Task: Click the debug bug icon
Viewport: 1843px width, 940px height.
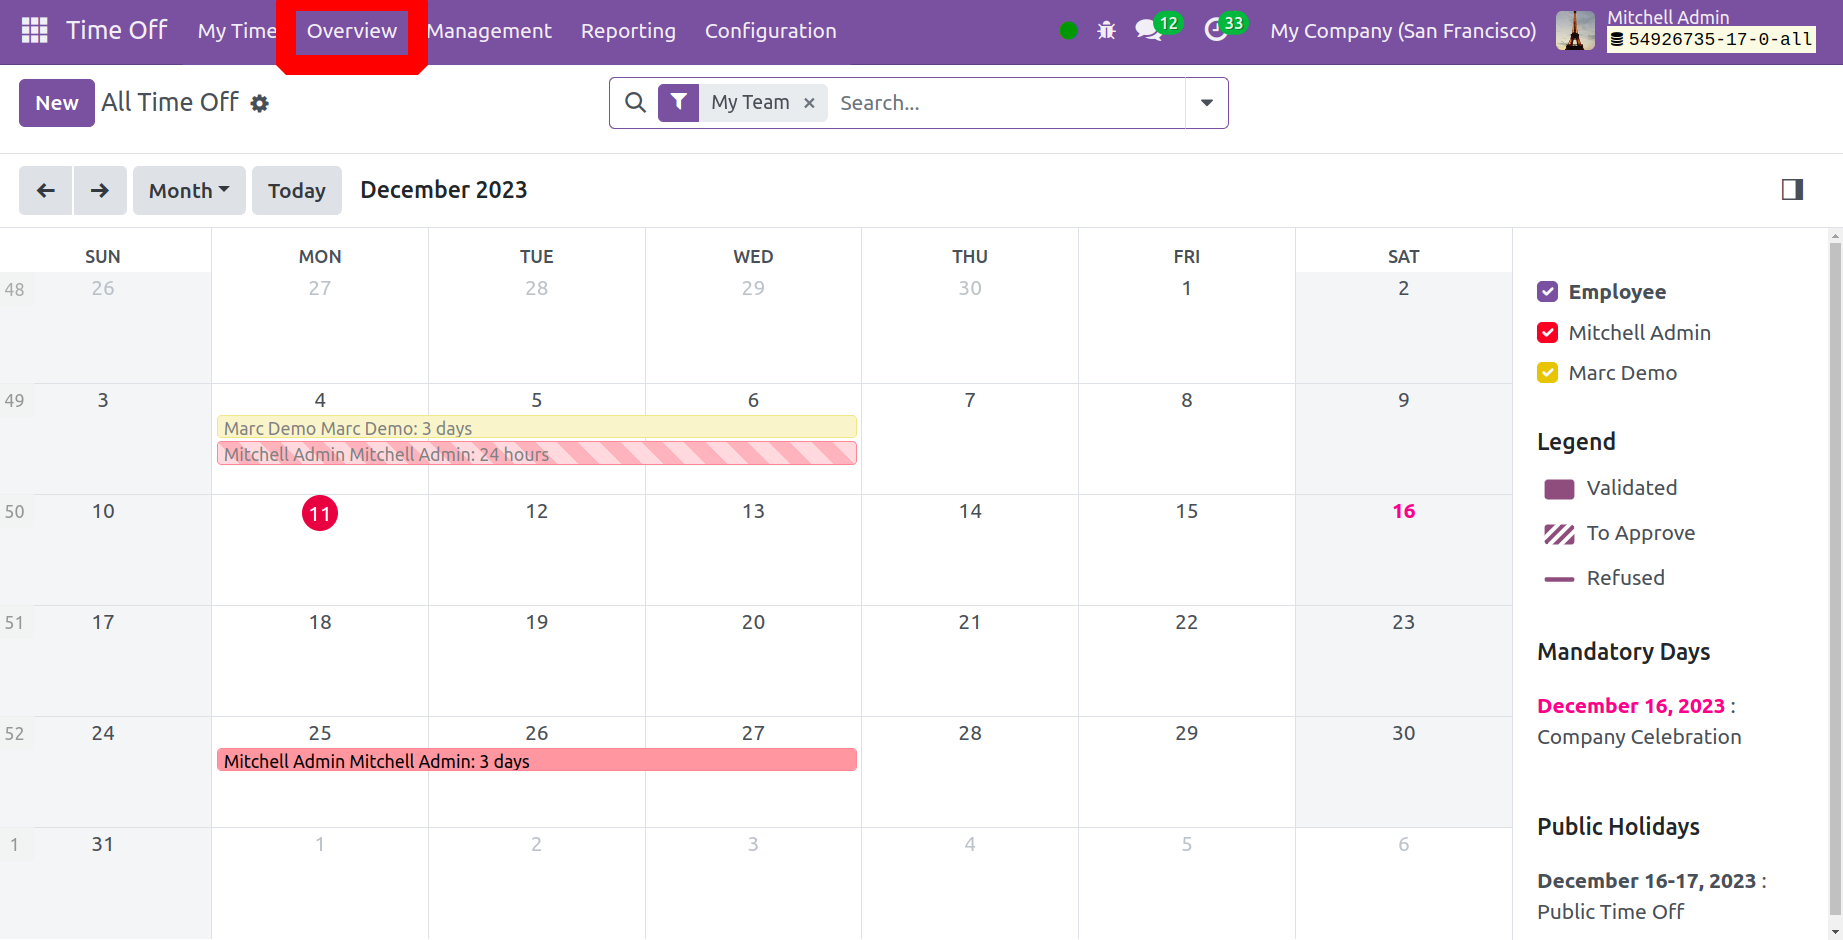Action: 1106,31
